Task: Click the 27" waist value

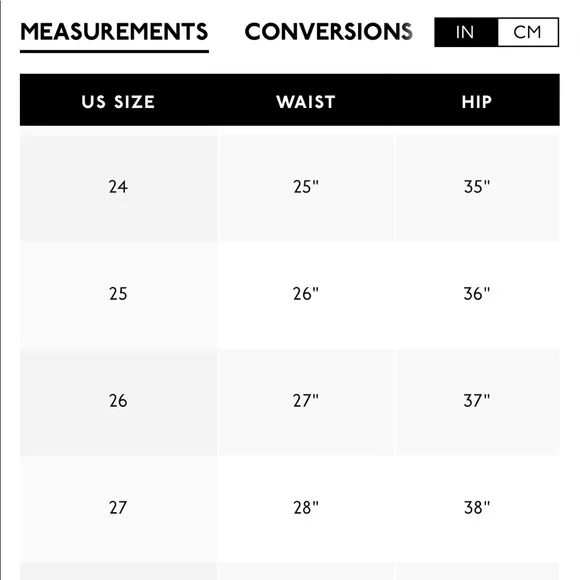Action: (306, 401)
